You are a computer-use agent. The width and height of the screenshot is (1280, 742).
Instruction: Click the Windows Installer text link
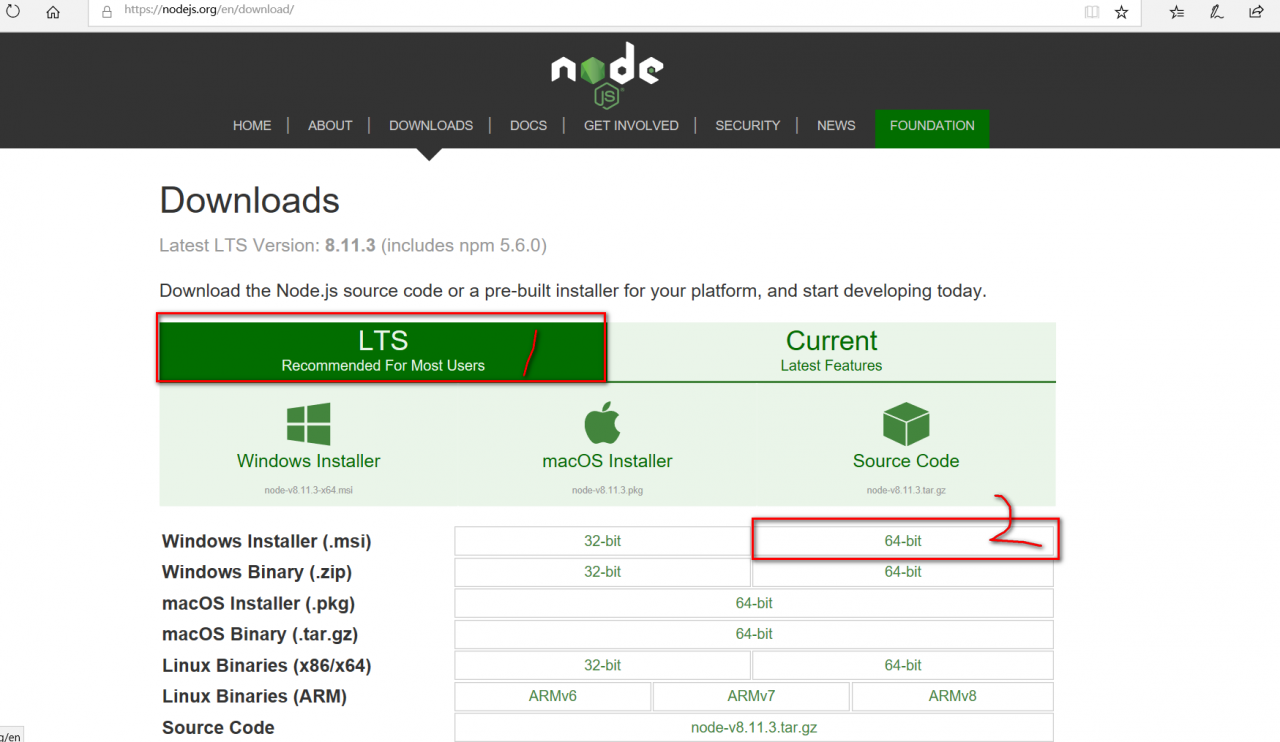click(x=308, y=461)
